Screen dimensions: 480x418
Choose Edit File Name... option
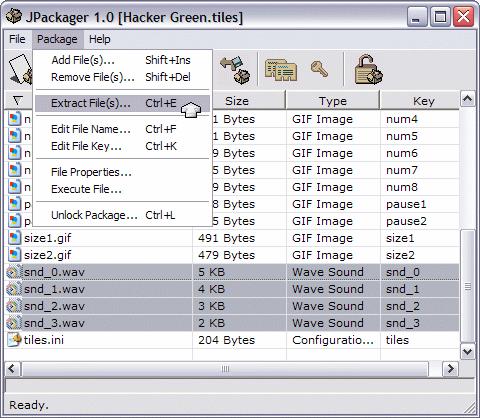[x=122, y=129]
